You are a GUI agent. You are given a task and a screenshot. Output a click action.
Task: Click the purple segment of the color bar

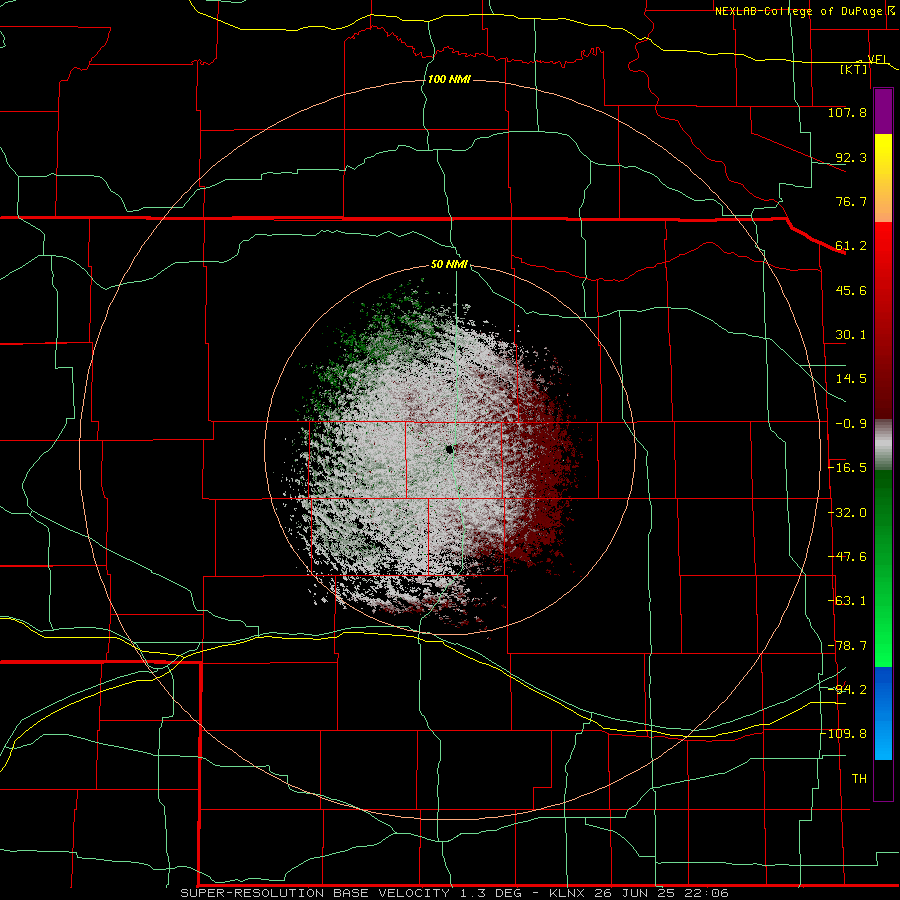coord(883,112)
